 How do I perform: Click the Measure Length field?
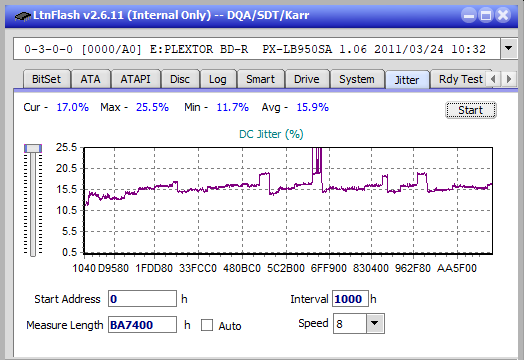[142, 325]
